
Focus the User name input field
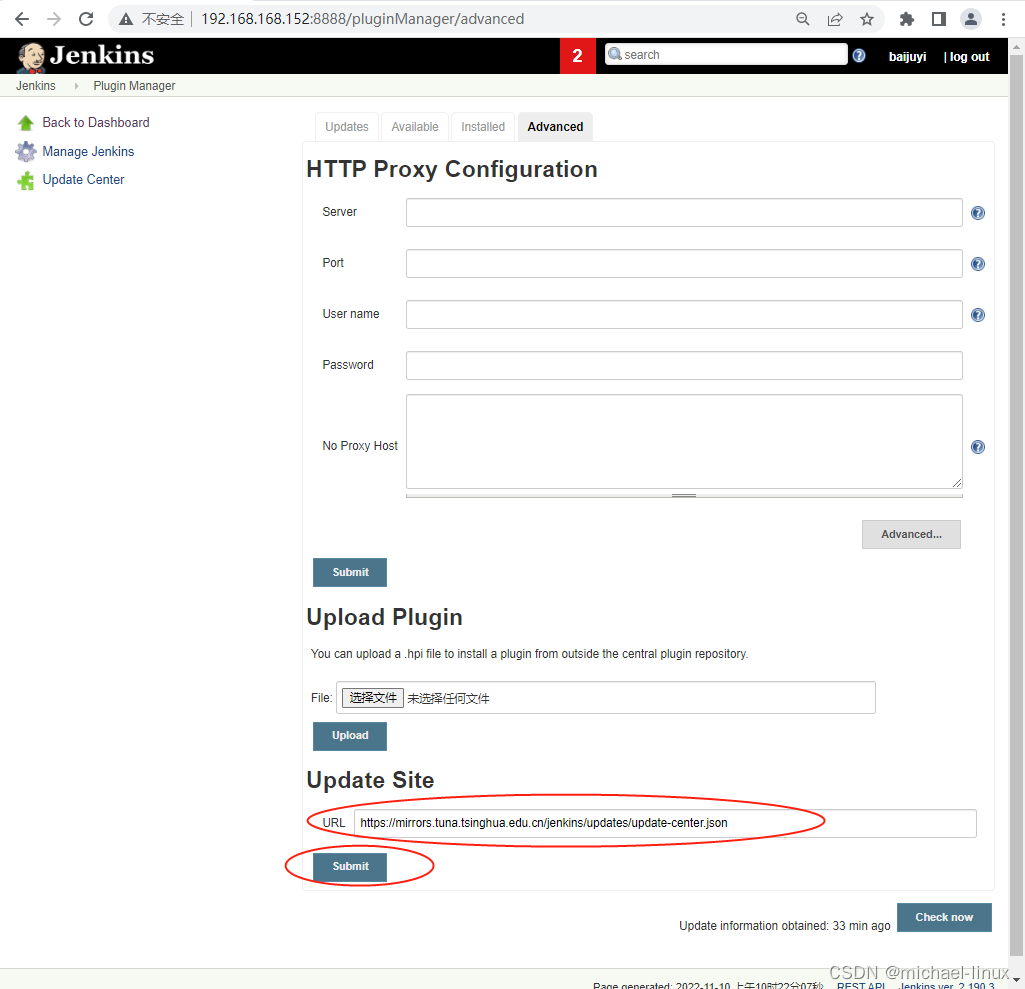coord(684,314)
